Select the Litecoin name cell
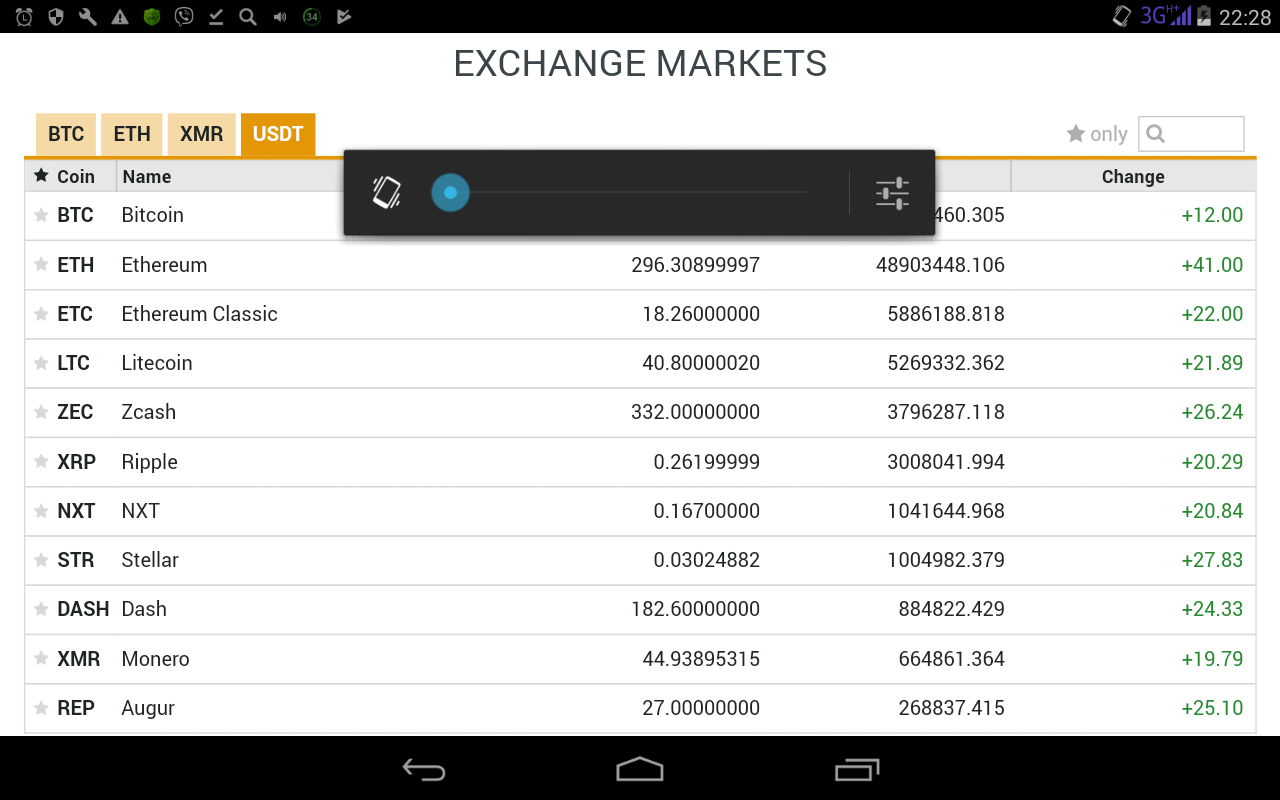The height and width of the screenshot is (800, 1280). pos(157,363)
